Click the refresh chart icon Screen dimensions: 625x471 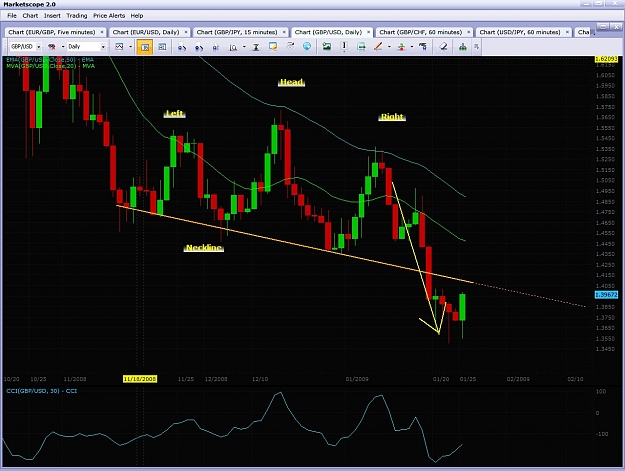[x=290, y=46]
